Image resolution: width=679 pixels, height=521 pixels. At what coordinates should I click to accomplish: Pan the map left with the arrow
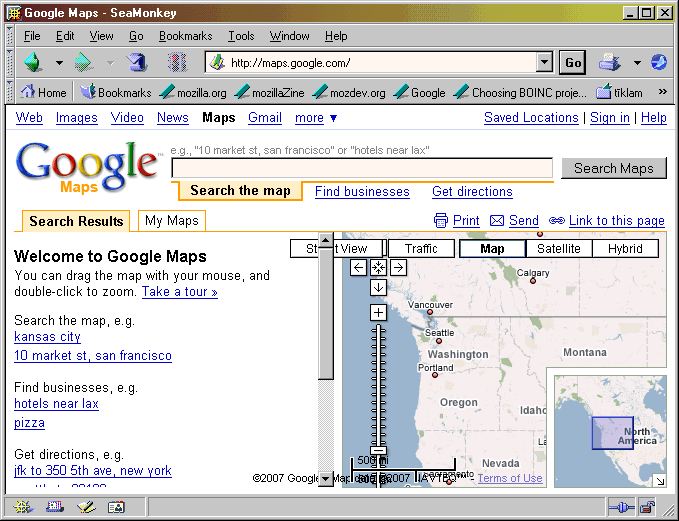[358, 268]
